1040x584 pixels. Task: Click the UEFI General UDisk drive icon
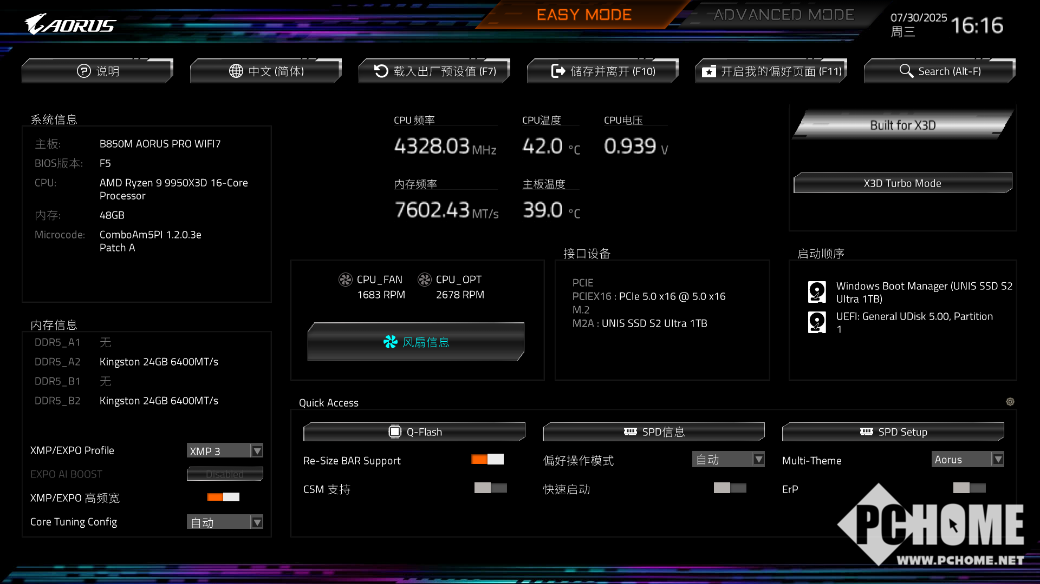point(816,322)
